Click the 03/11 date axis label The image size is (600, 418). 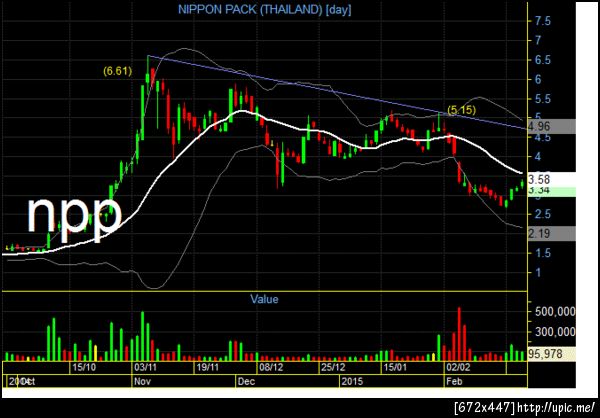(146, 368)
